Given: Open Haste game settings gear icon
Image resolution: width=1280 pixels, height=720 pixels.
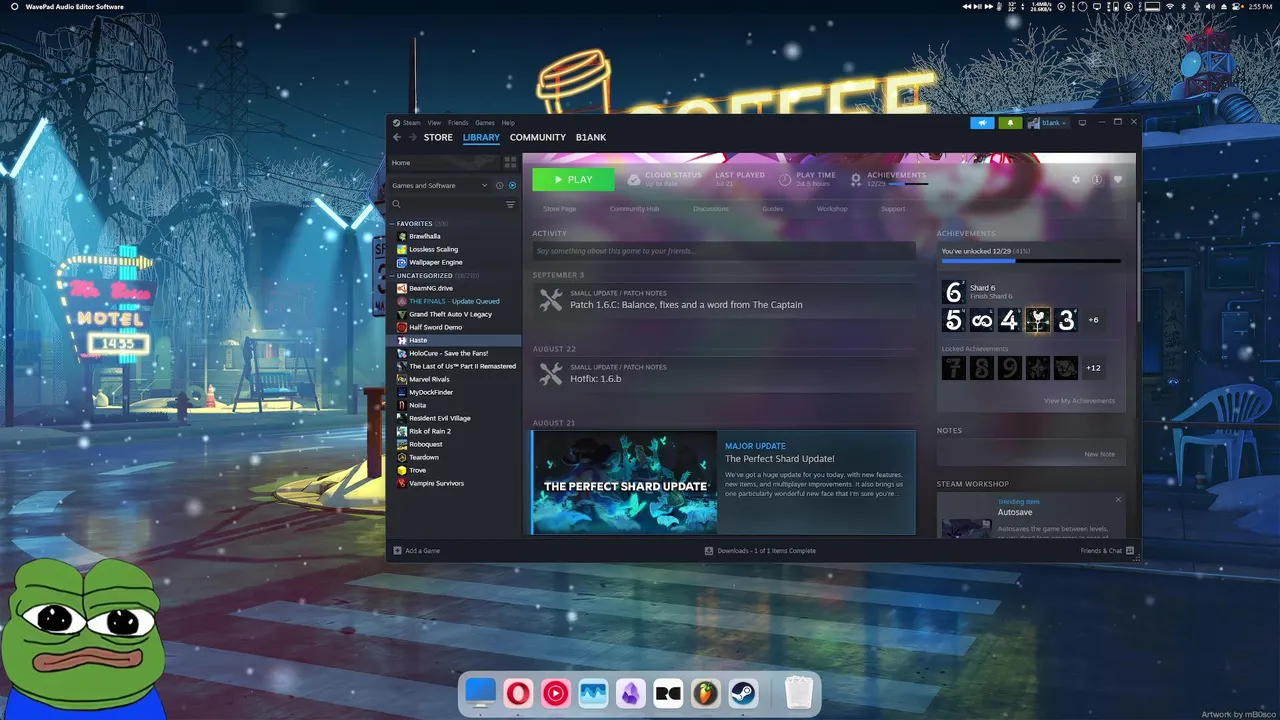Looking at the screenshot, I should pyautogui.click(x=1076, y=180).
